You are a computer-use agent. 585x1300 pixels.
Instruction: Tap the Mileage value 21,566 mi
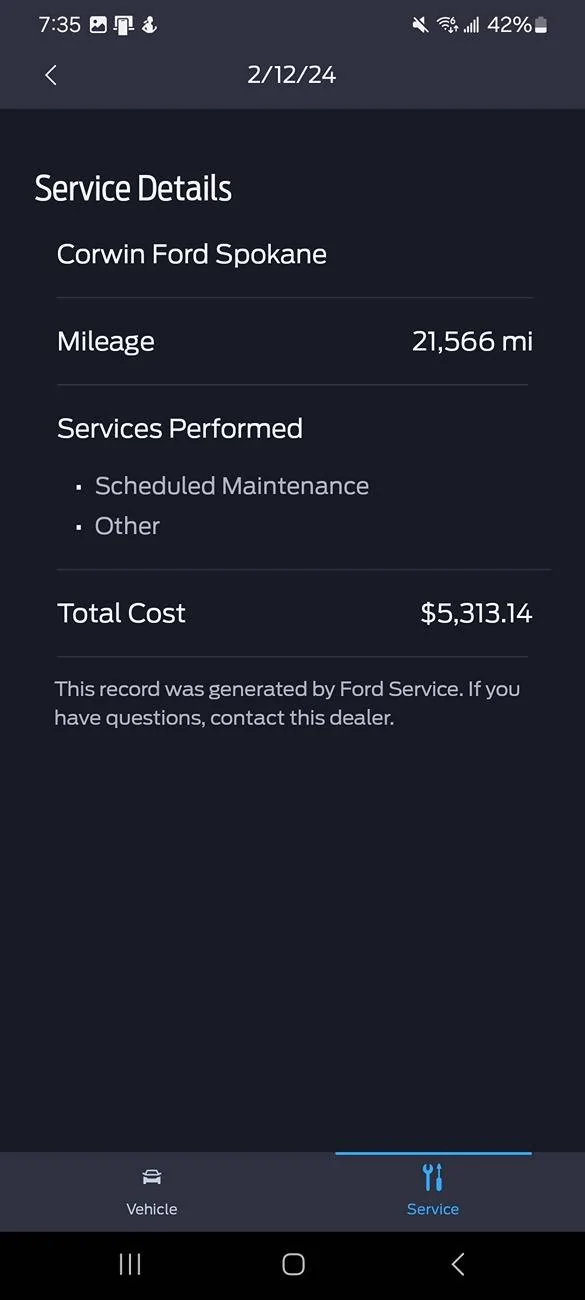click(472, 341)
